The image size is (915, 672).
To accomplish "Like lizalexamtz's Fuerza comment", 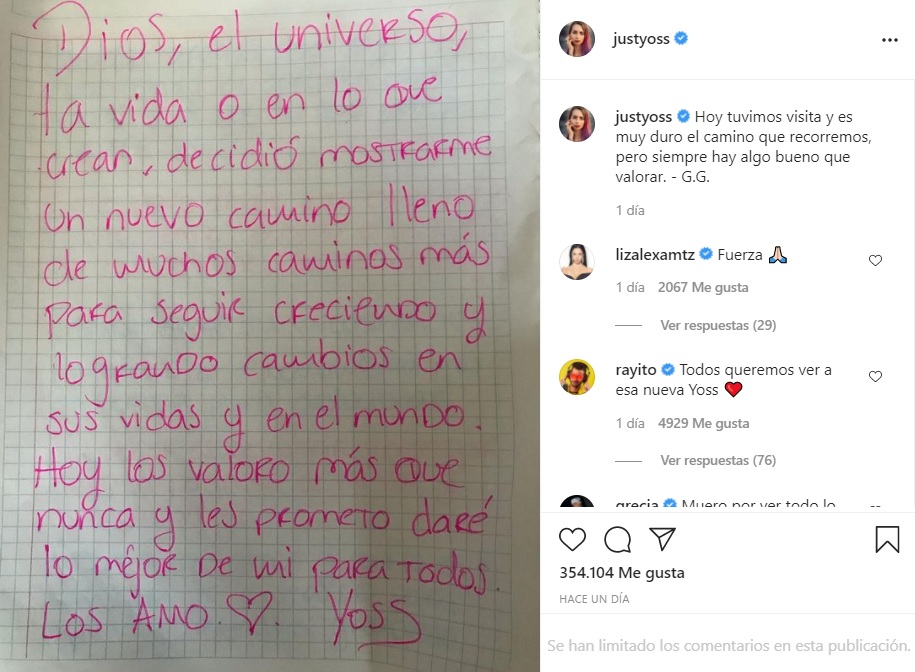I will coord(875,261).
